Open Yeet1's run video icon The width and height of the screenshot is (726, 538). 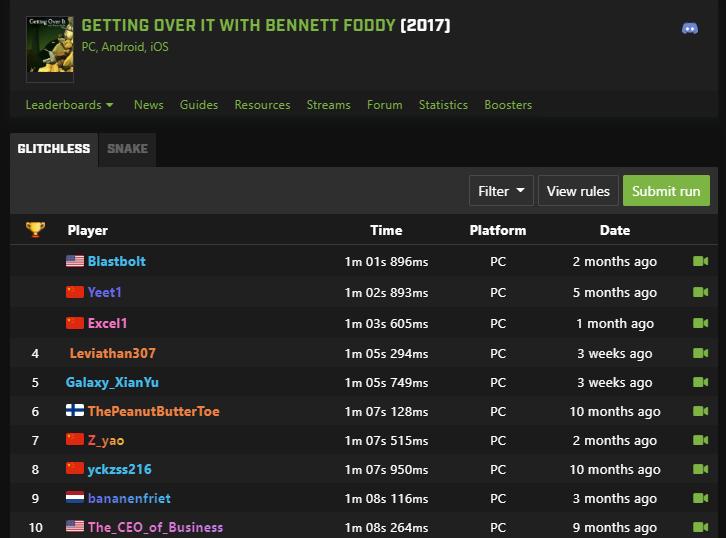(700, 293)
